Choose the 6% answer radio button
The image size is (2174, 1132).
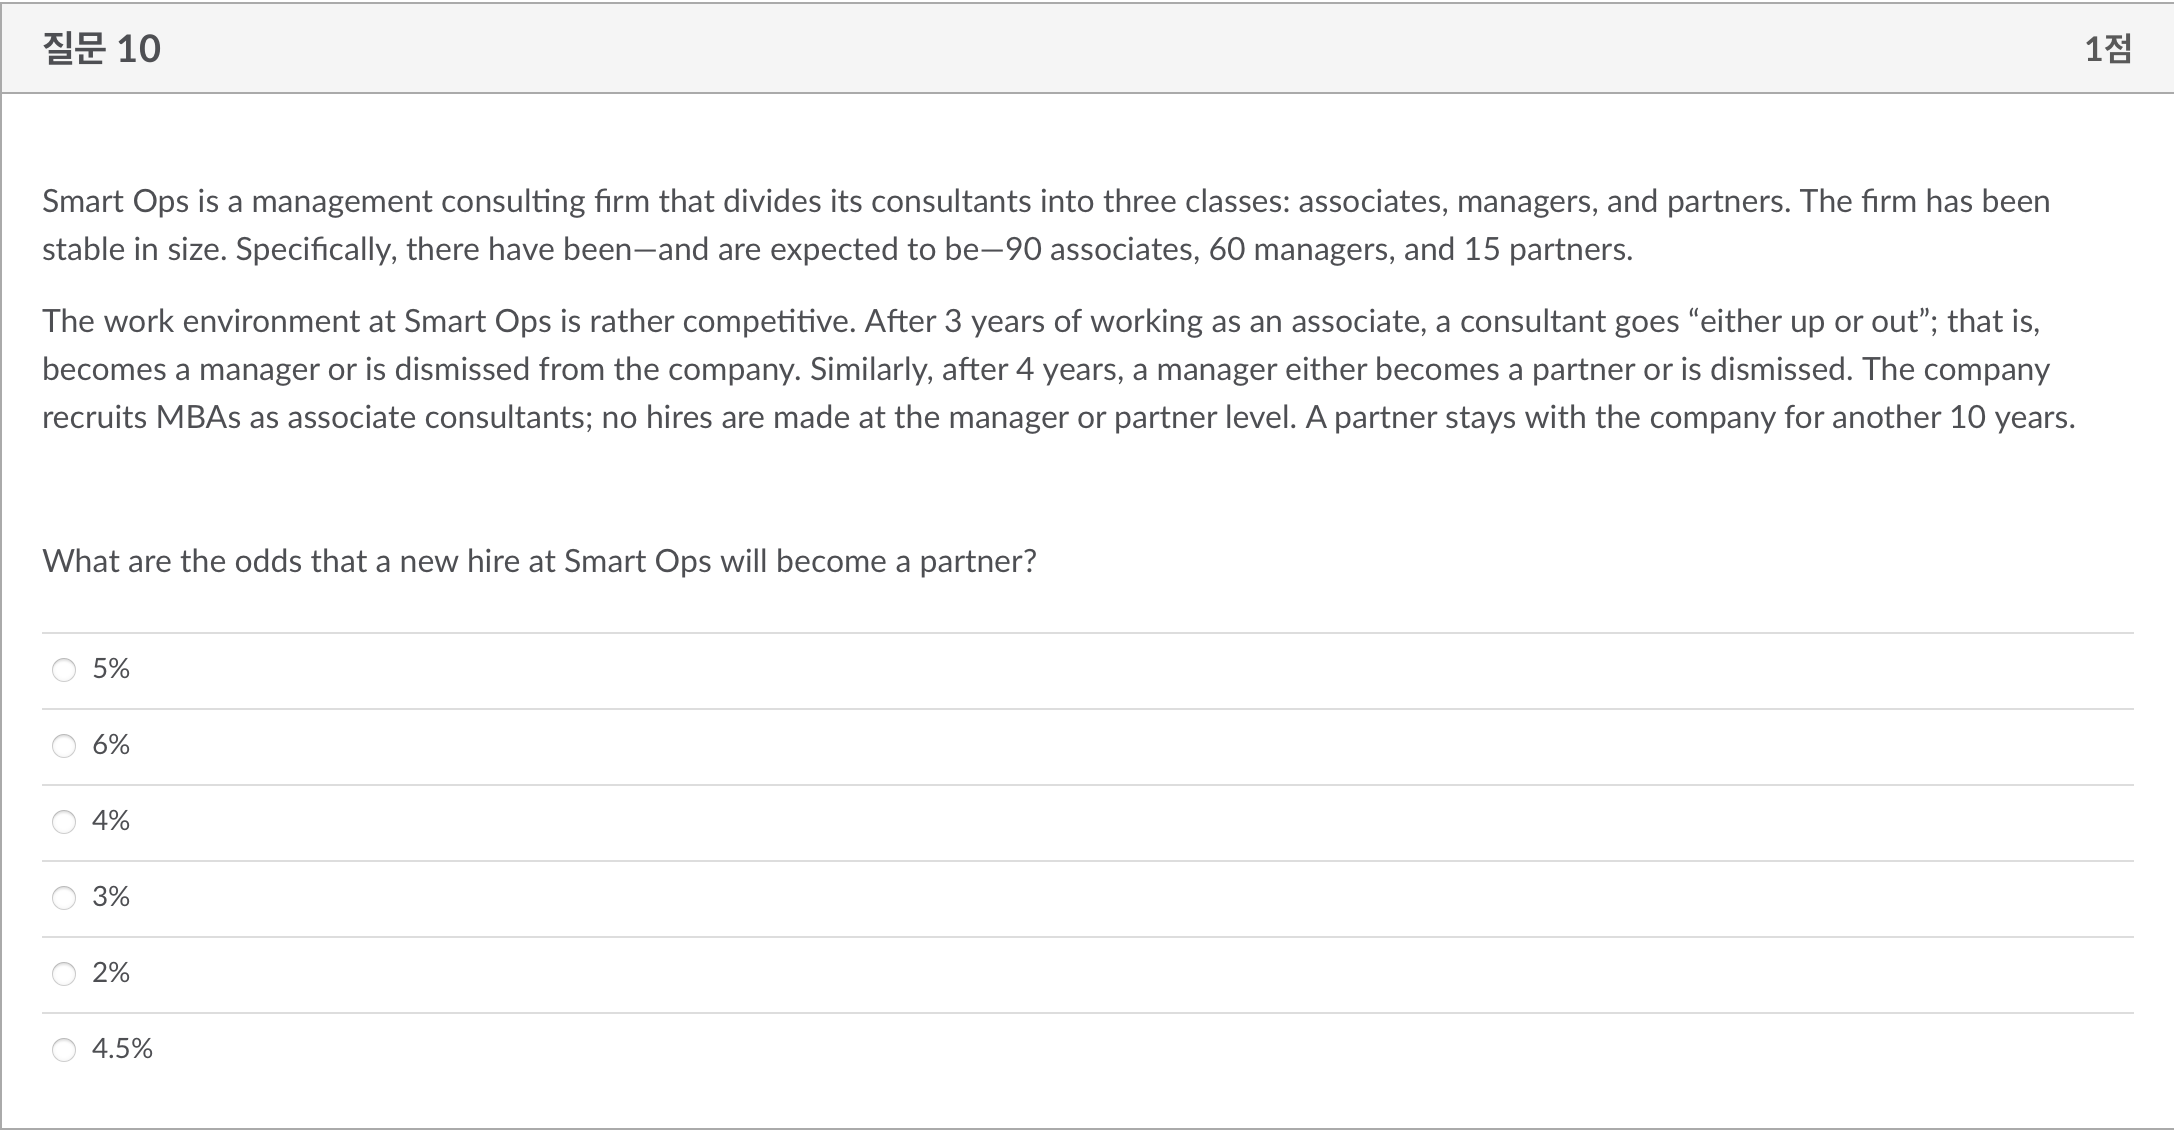[x=64, y=746]
